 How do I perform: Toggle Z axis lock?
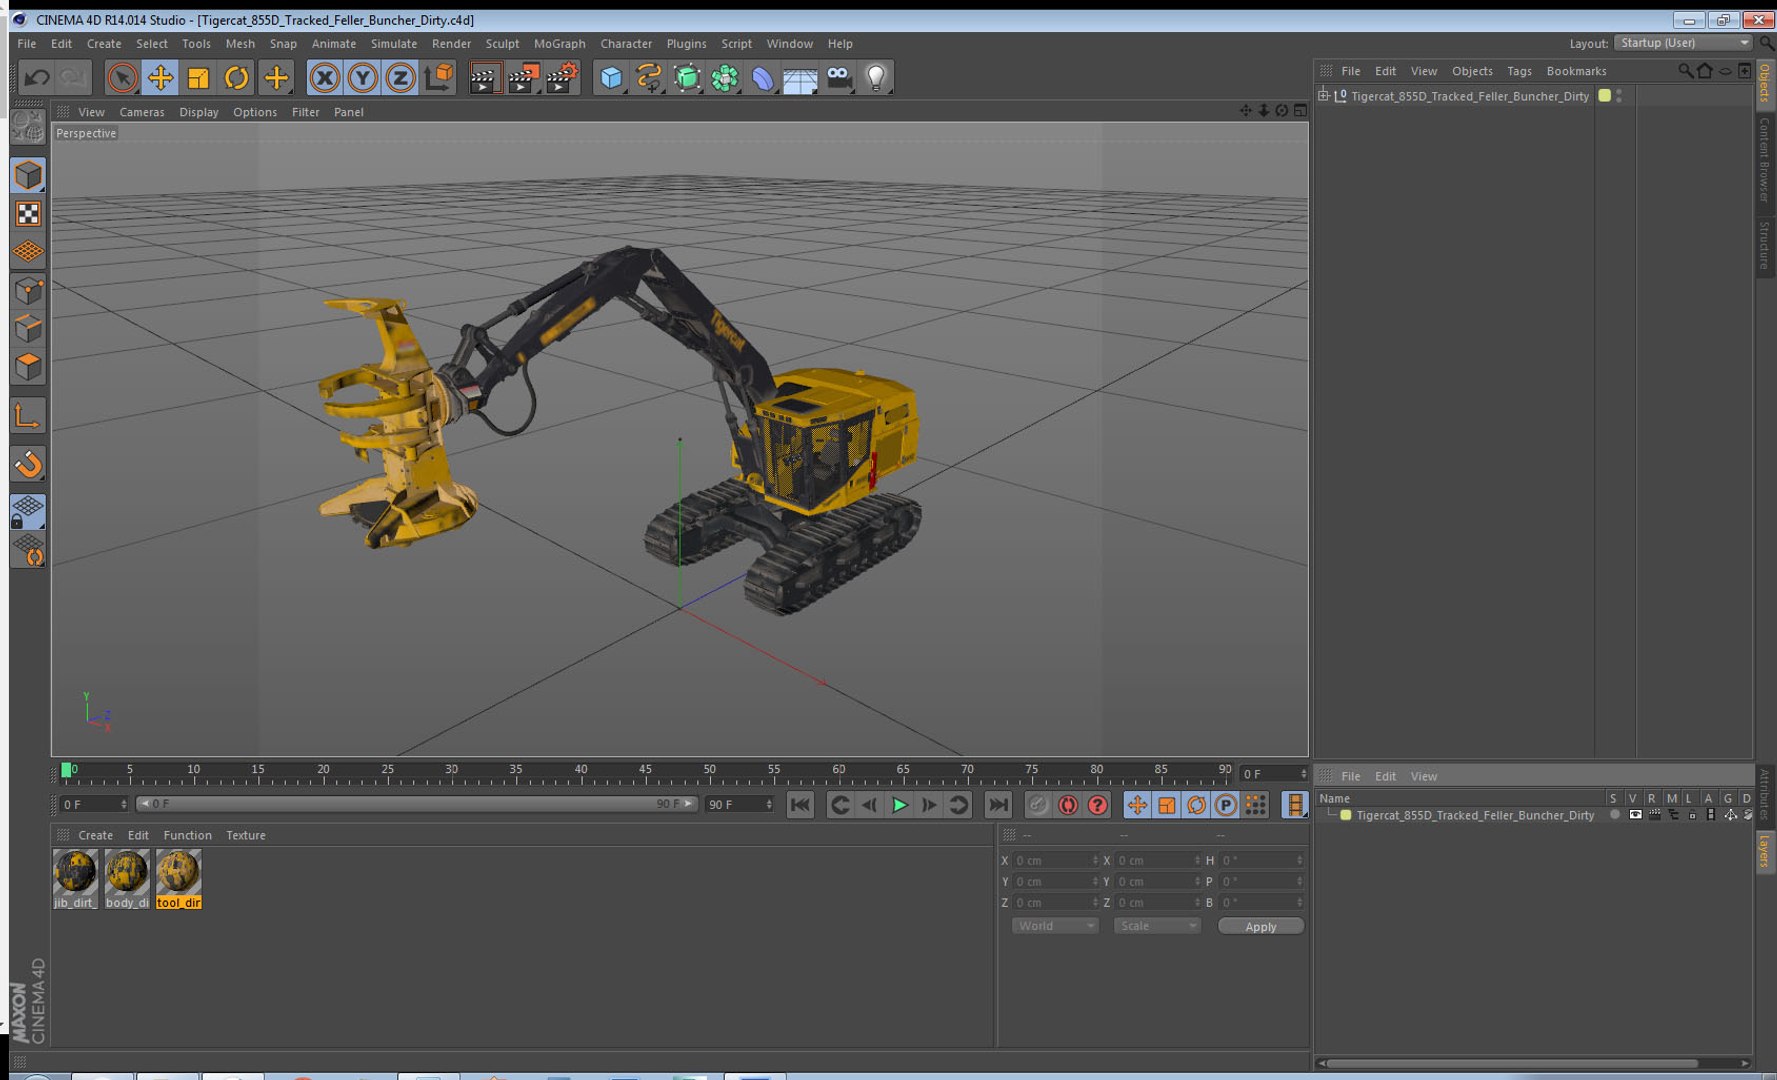400,77
